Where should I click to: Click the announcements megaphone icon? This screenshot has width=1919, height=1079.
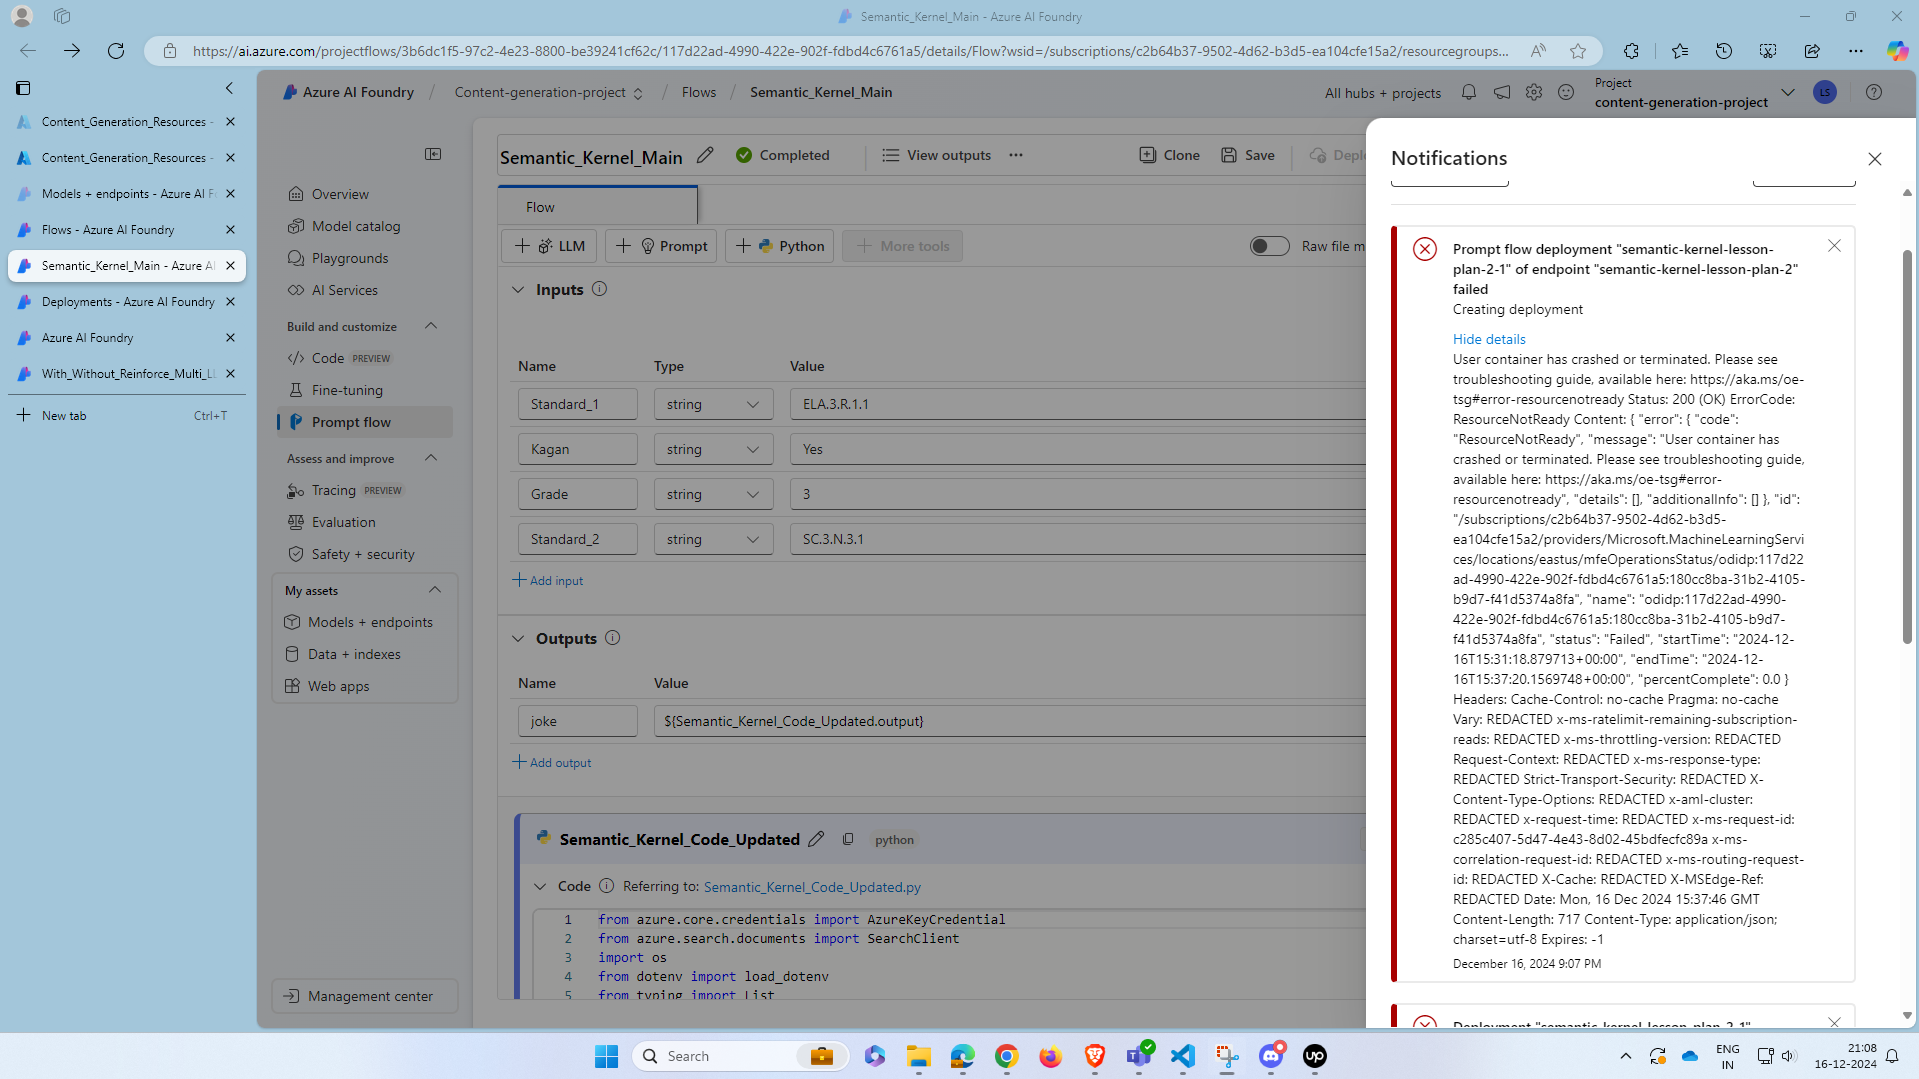[x=1502, y=92]
